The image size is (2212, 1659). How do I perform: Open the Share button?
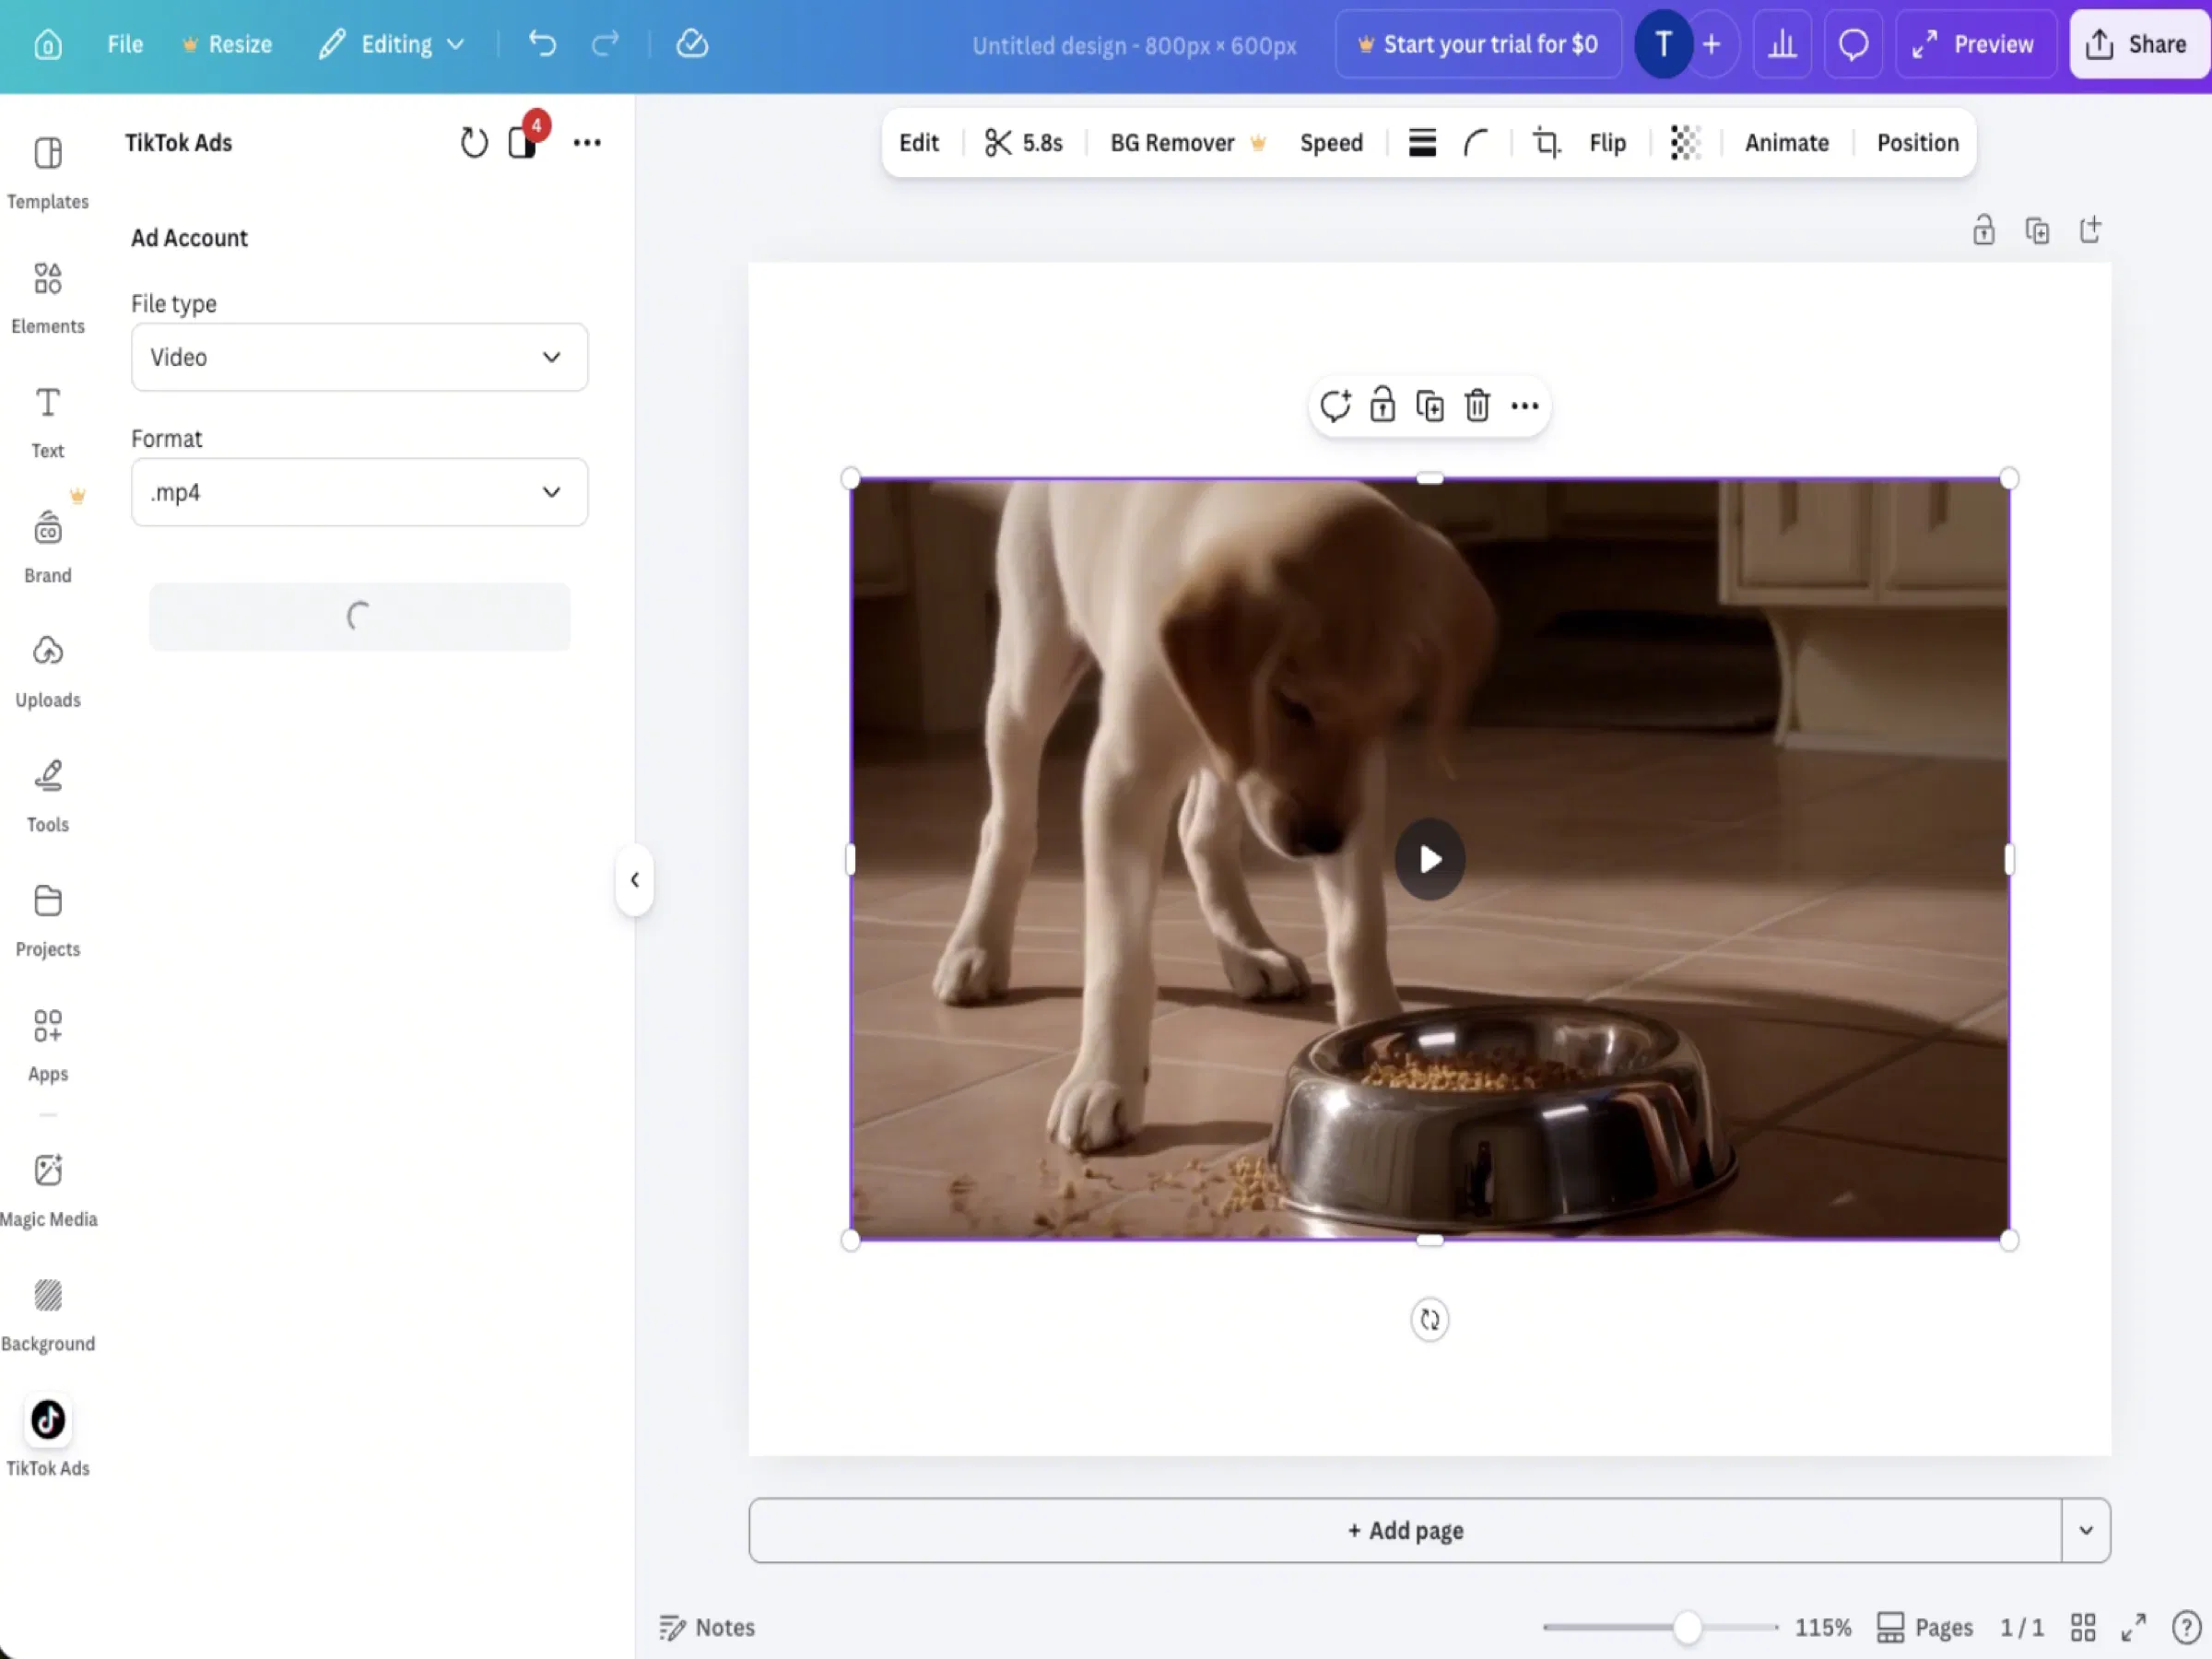[x=2138, y=44]
